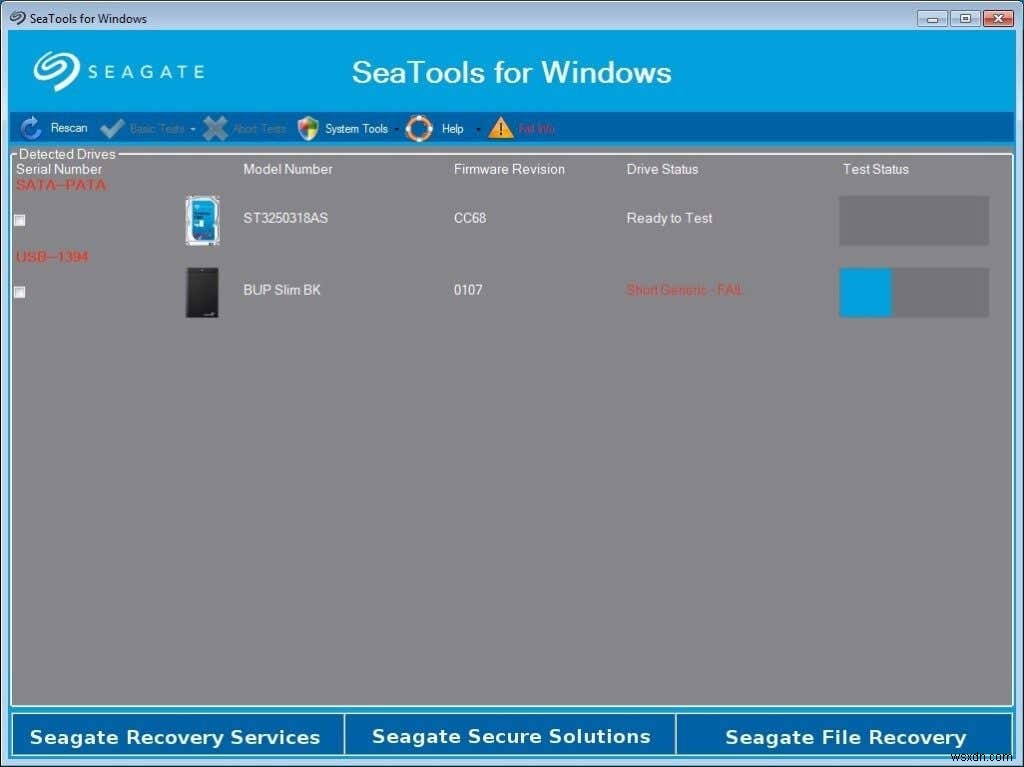The width and height of the screenshot is (1024, 767).
Task: Click the Abort Tests toolbar label
Action: (259, 129)
